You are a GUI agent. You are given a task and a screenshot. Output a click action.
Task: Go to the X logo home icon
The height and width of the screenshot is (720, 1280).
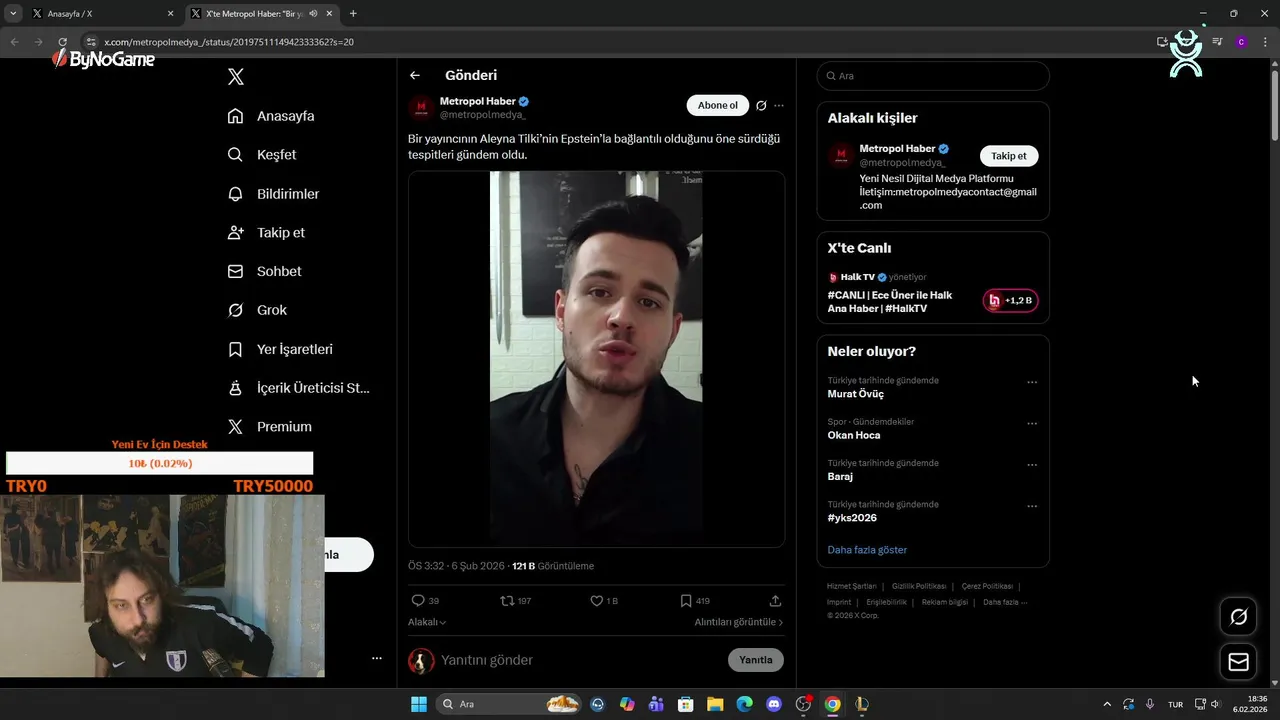click(x=236, y=76)
